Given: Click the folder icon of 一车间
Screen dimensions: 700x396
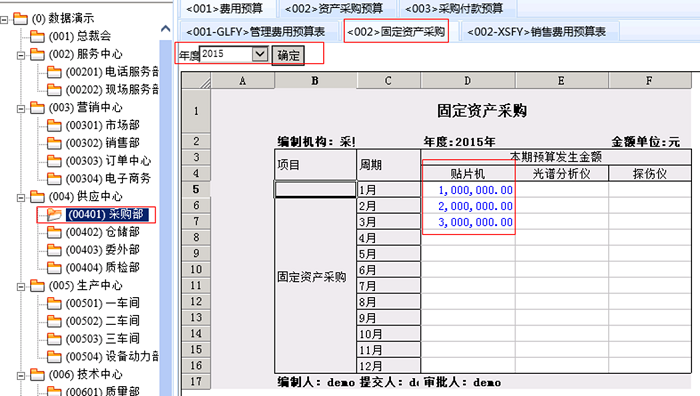Looking at the screenshot, I should tap(54, 303).
